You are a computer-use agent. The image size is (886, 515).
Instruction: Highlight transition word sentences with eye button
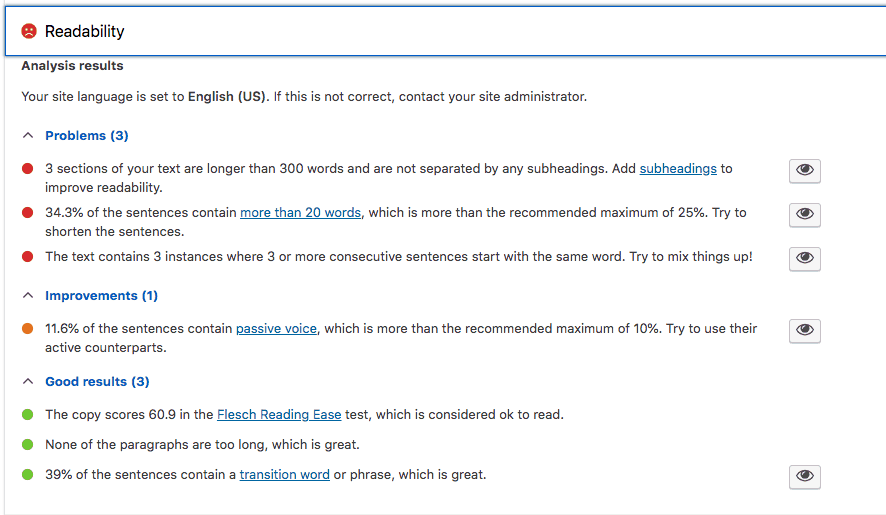pyautogui.click(x=804, y=476)
